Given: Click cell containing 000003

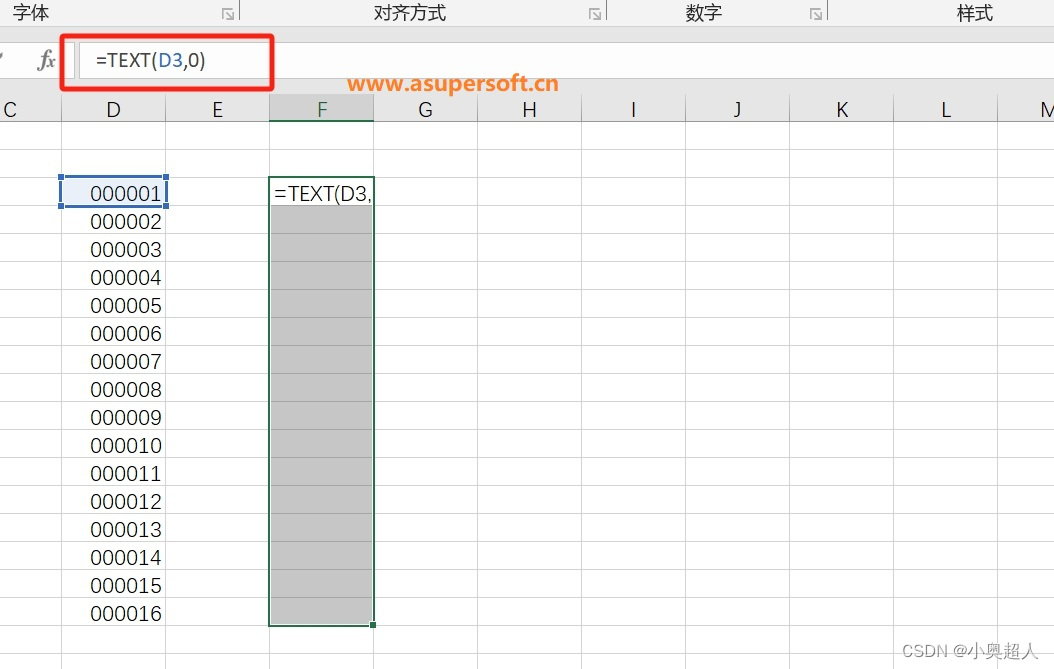Looking at the screenshot, I should pos(113,249).
